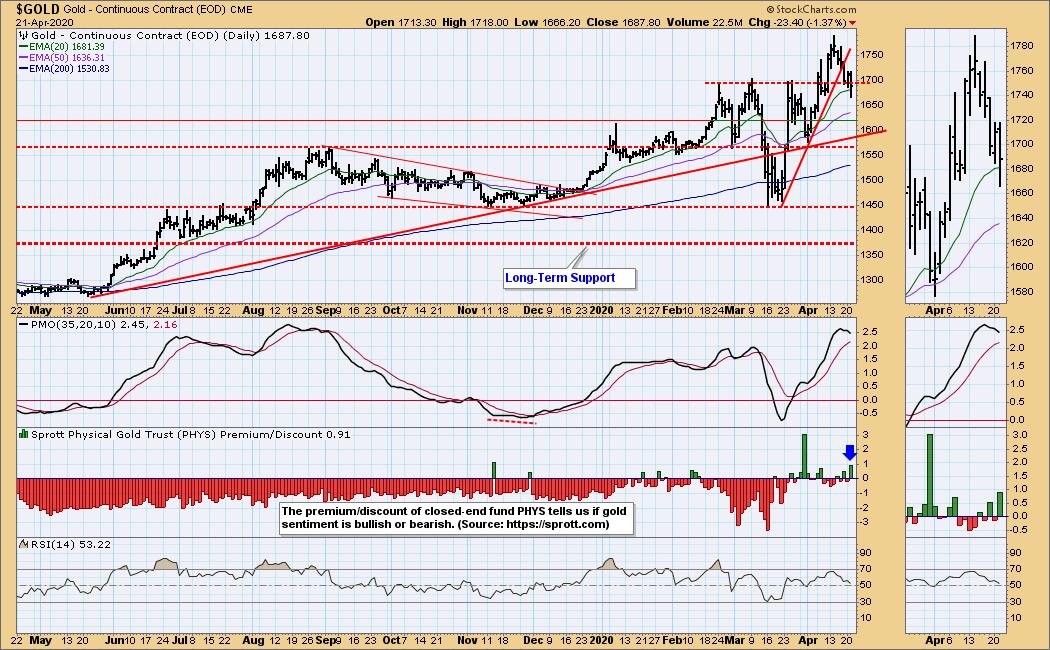The height and width of the screenshot is (650, 1050).
Task: Click the 'Open 1713.30' value
Action: click(401, 22)
